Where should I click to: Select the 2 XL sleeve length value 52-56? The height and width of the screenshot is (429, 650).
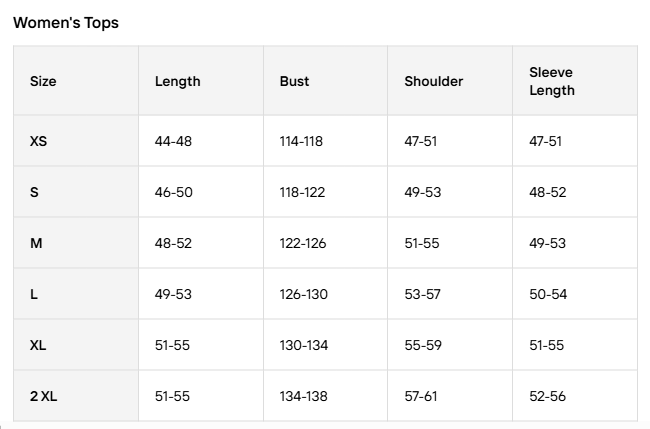[x=547, y=396]
